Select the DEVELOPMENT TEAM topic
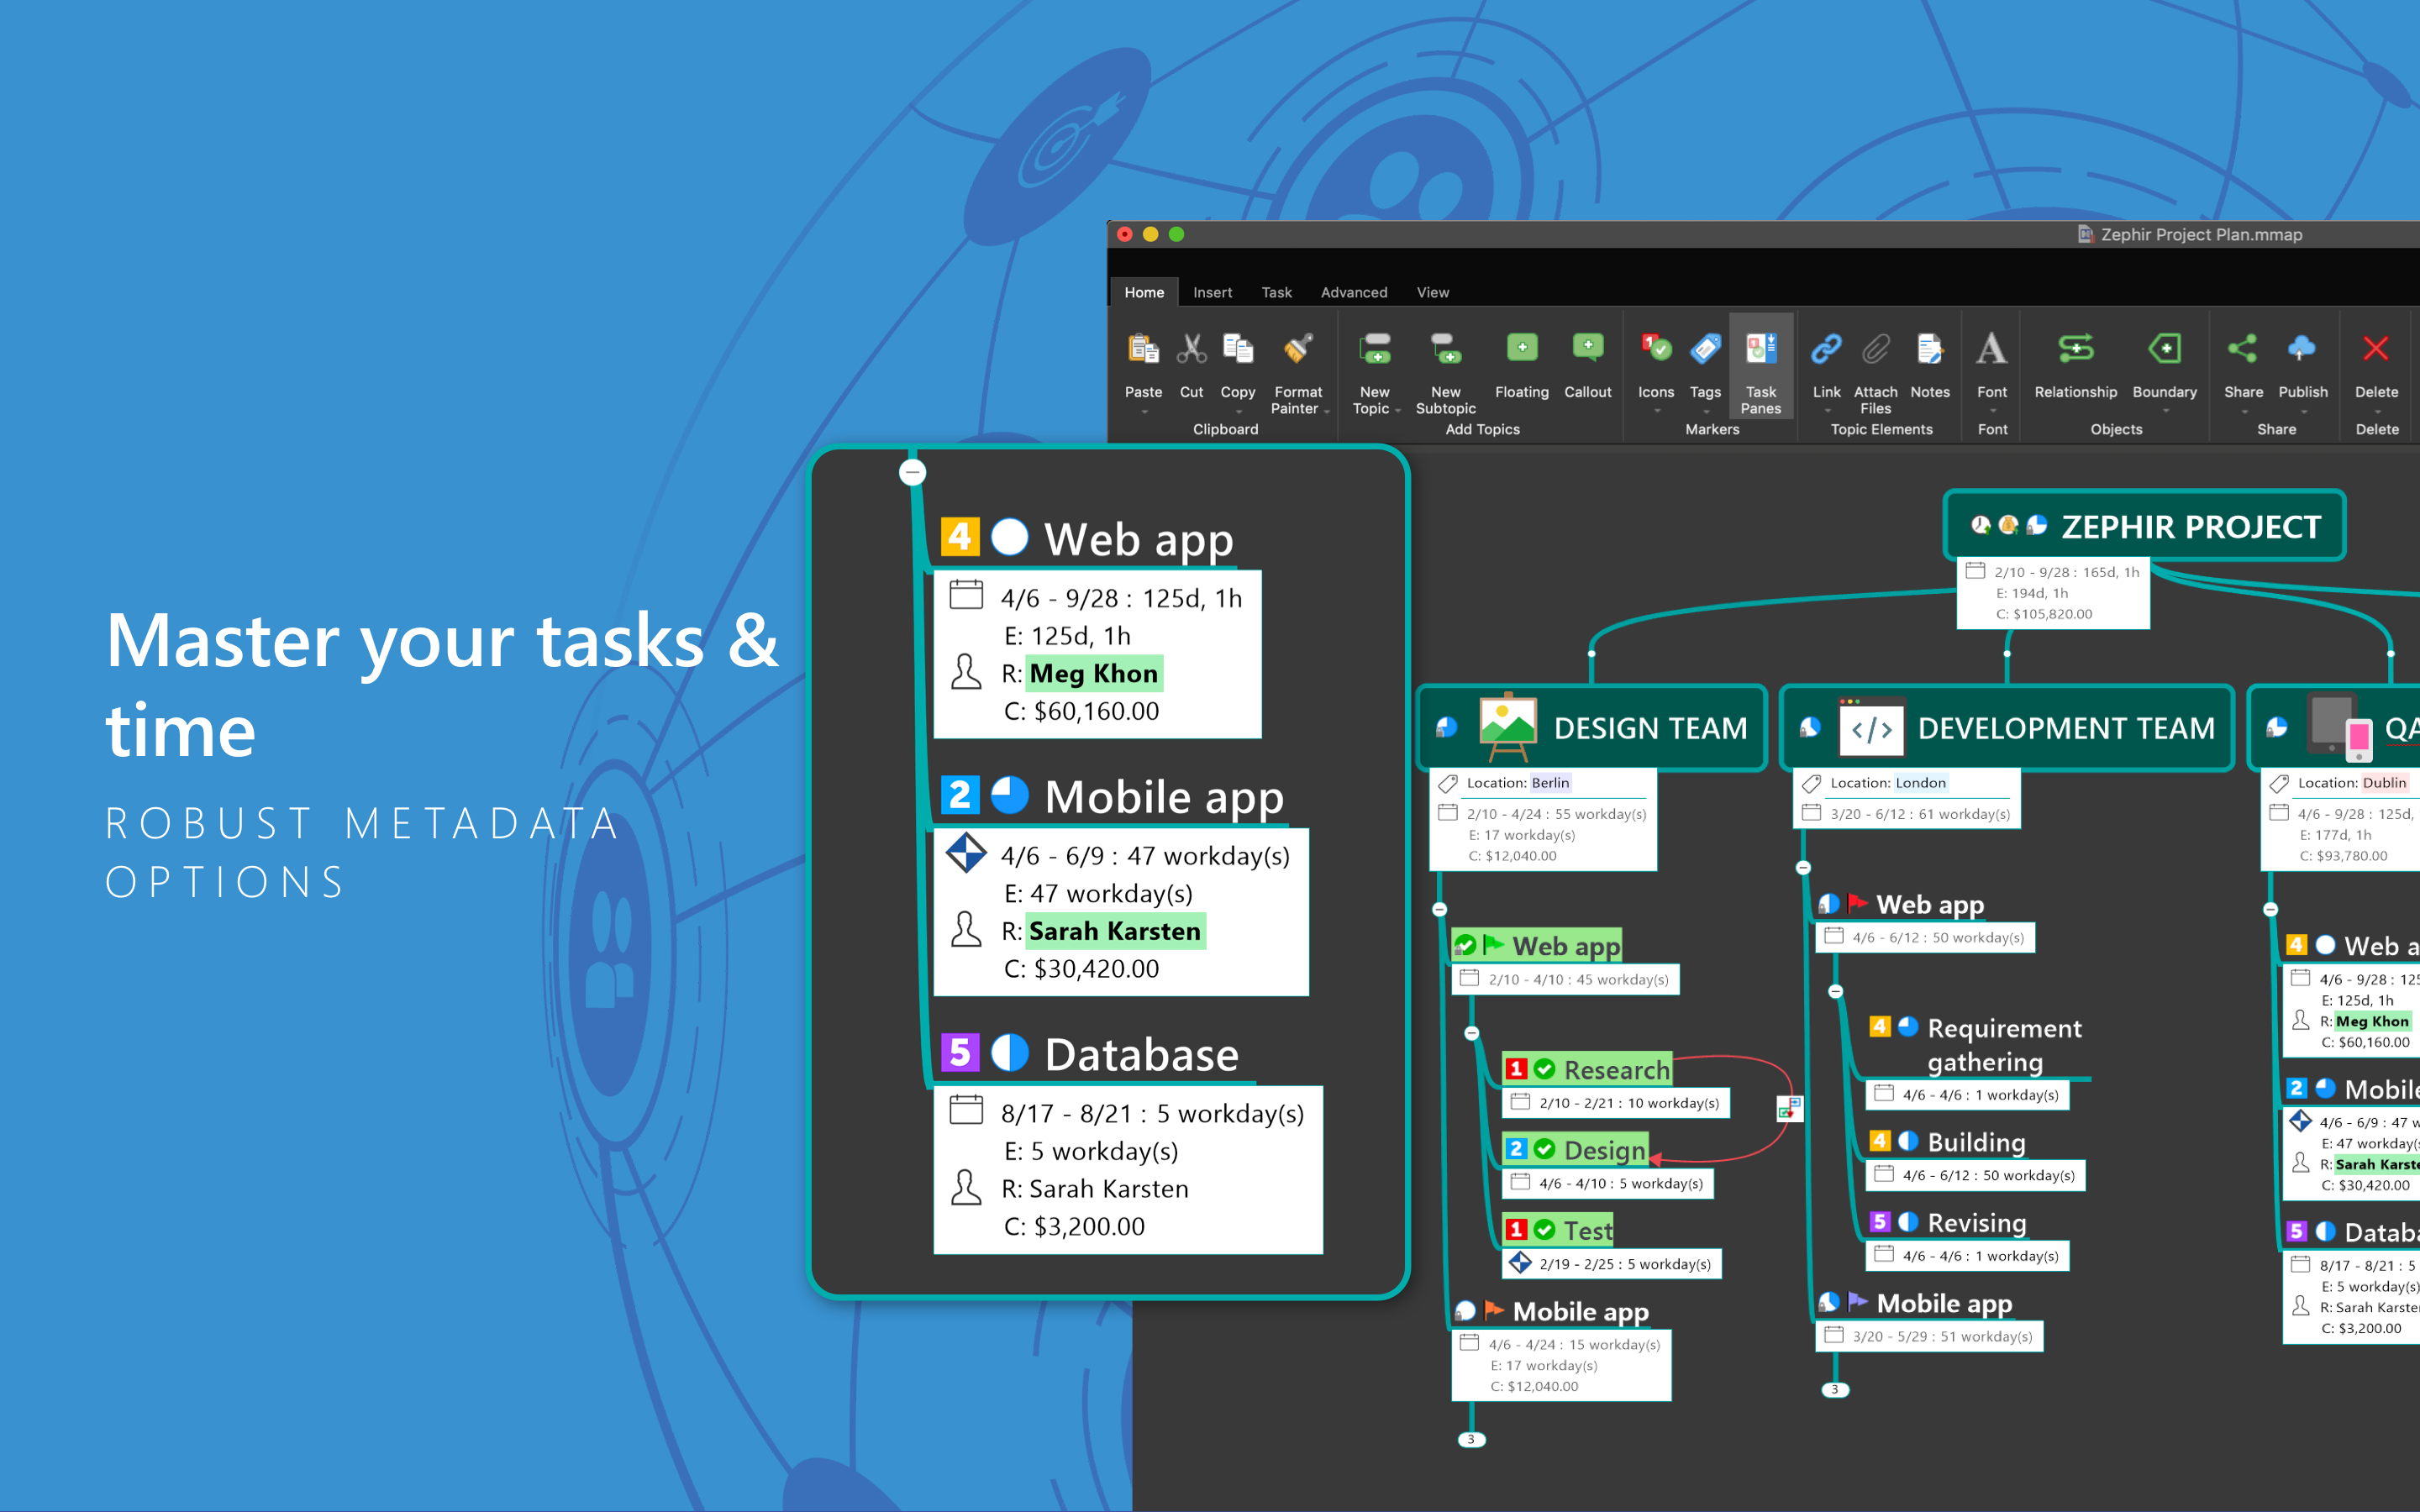This screenshot has height=1512, width=2420. tap(2007, 728)
